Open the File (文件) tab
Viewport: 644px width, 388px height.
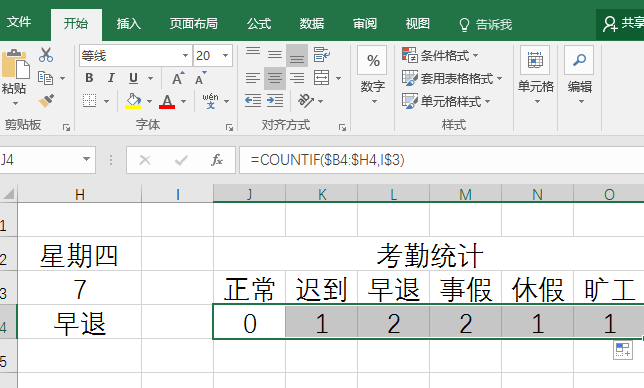pyautogui.click(x=19, y=22)
